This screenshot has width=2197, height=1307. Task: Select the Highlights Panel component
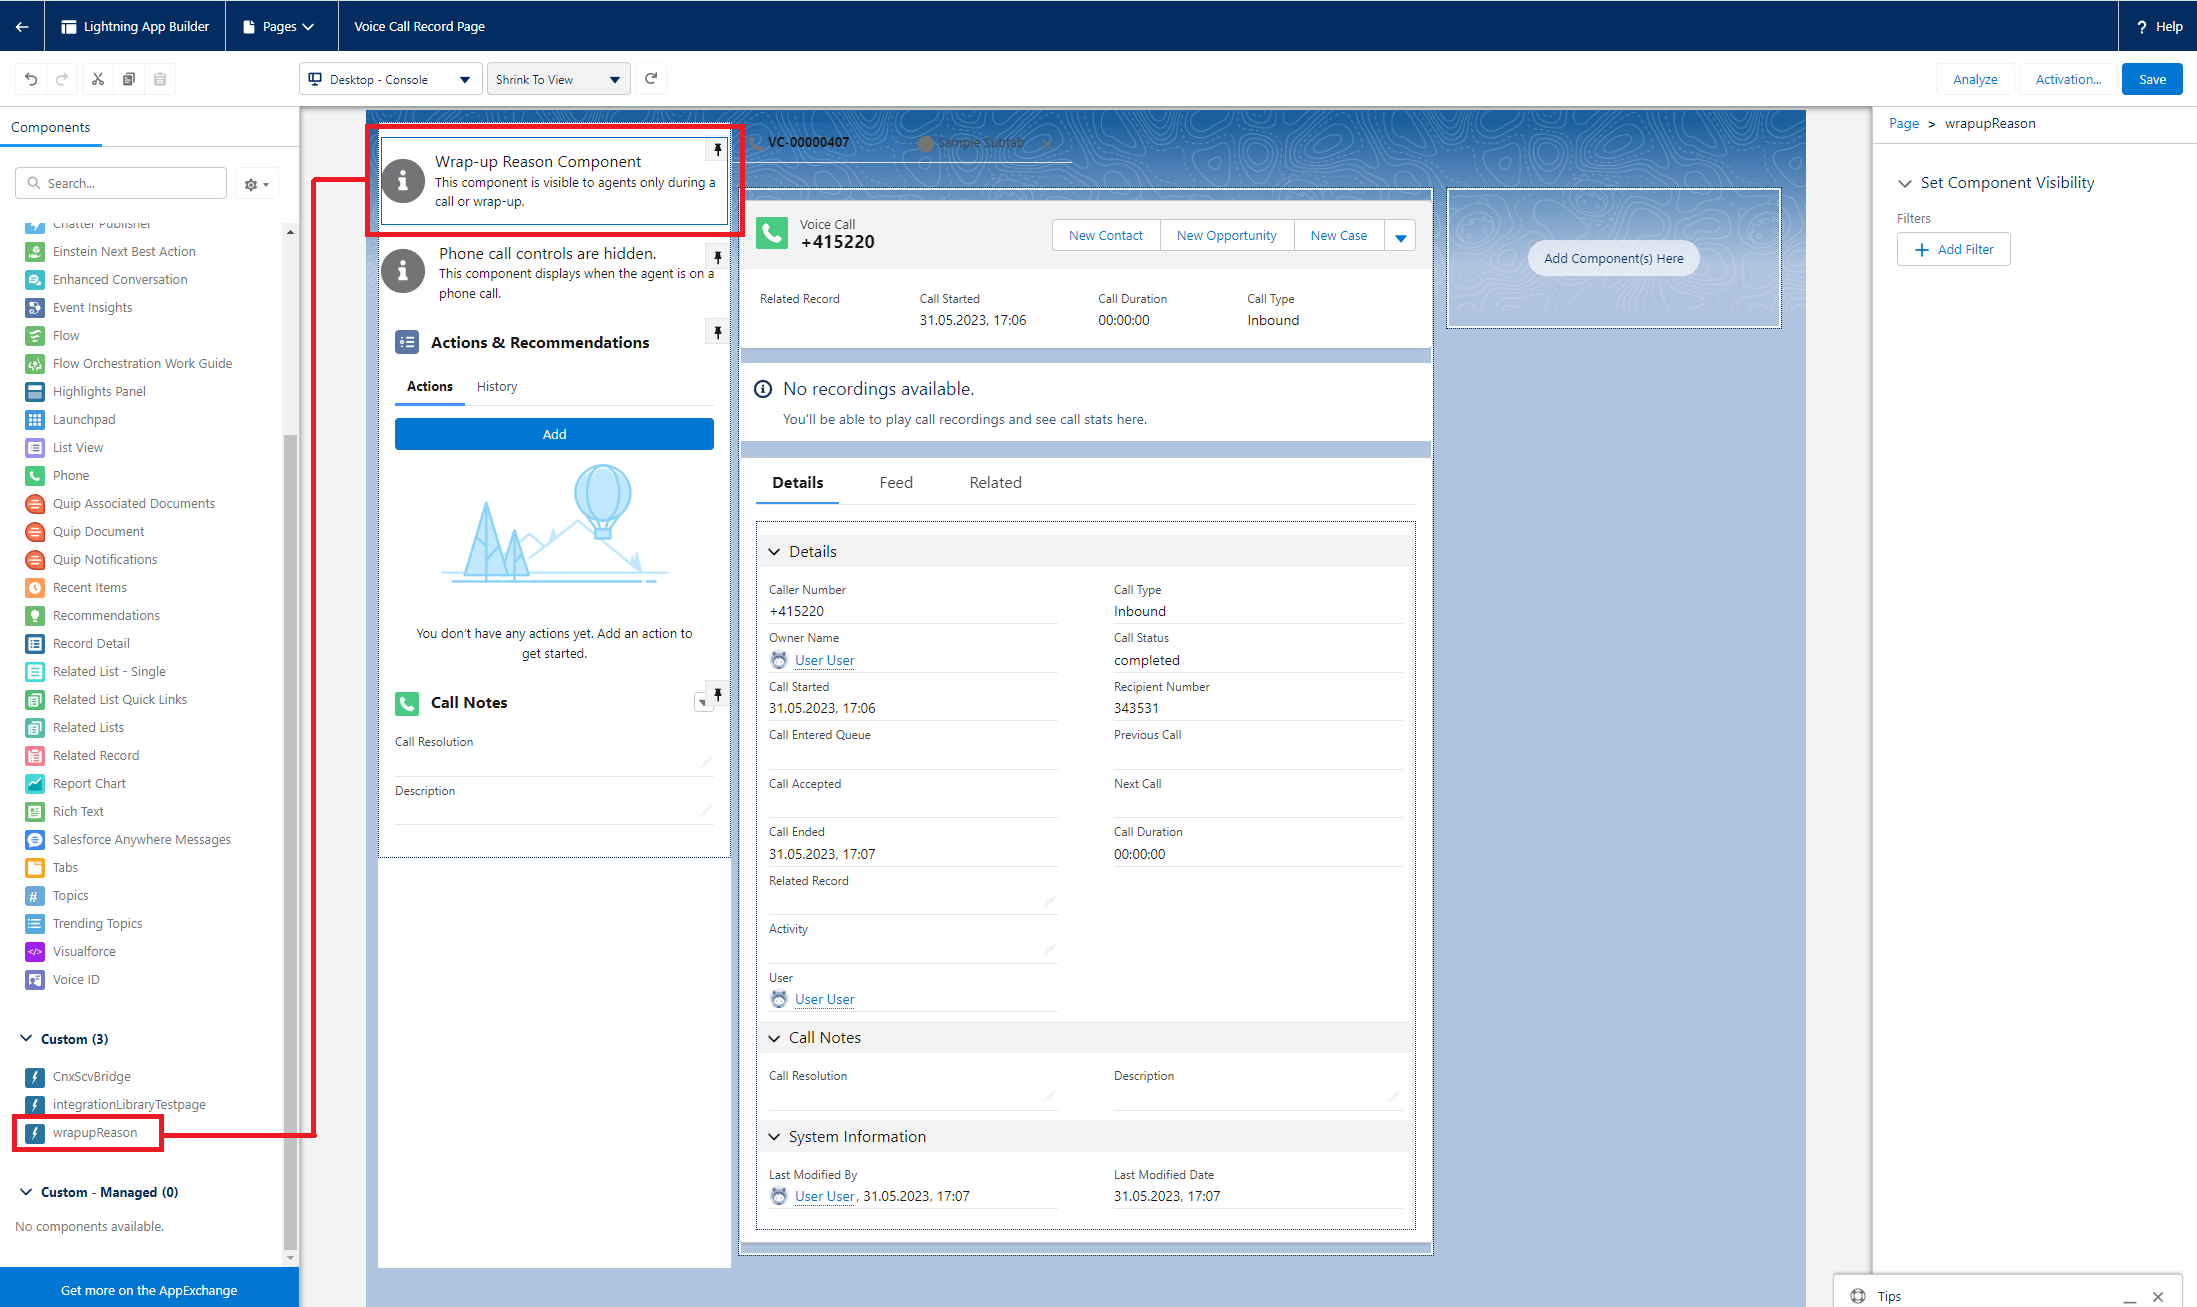(x=99, y=391)
